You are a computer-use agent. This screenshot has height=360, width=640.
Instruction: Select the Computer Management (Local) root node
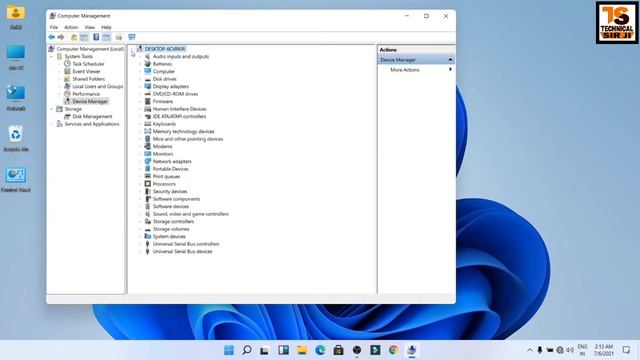click(90, 49)
